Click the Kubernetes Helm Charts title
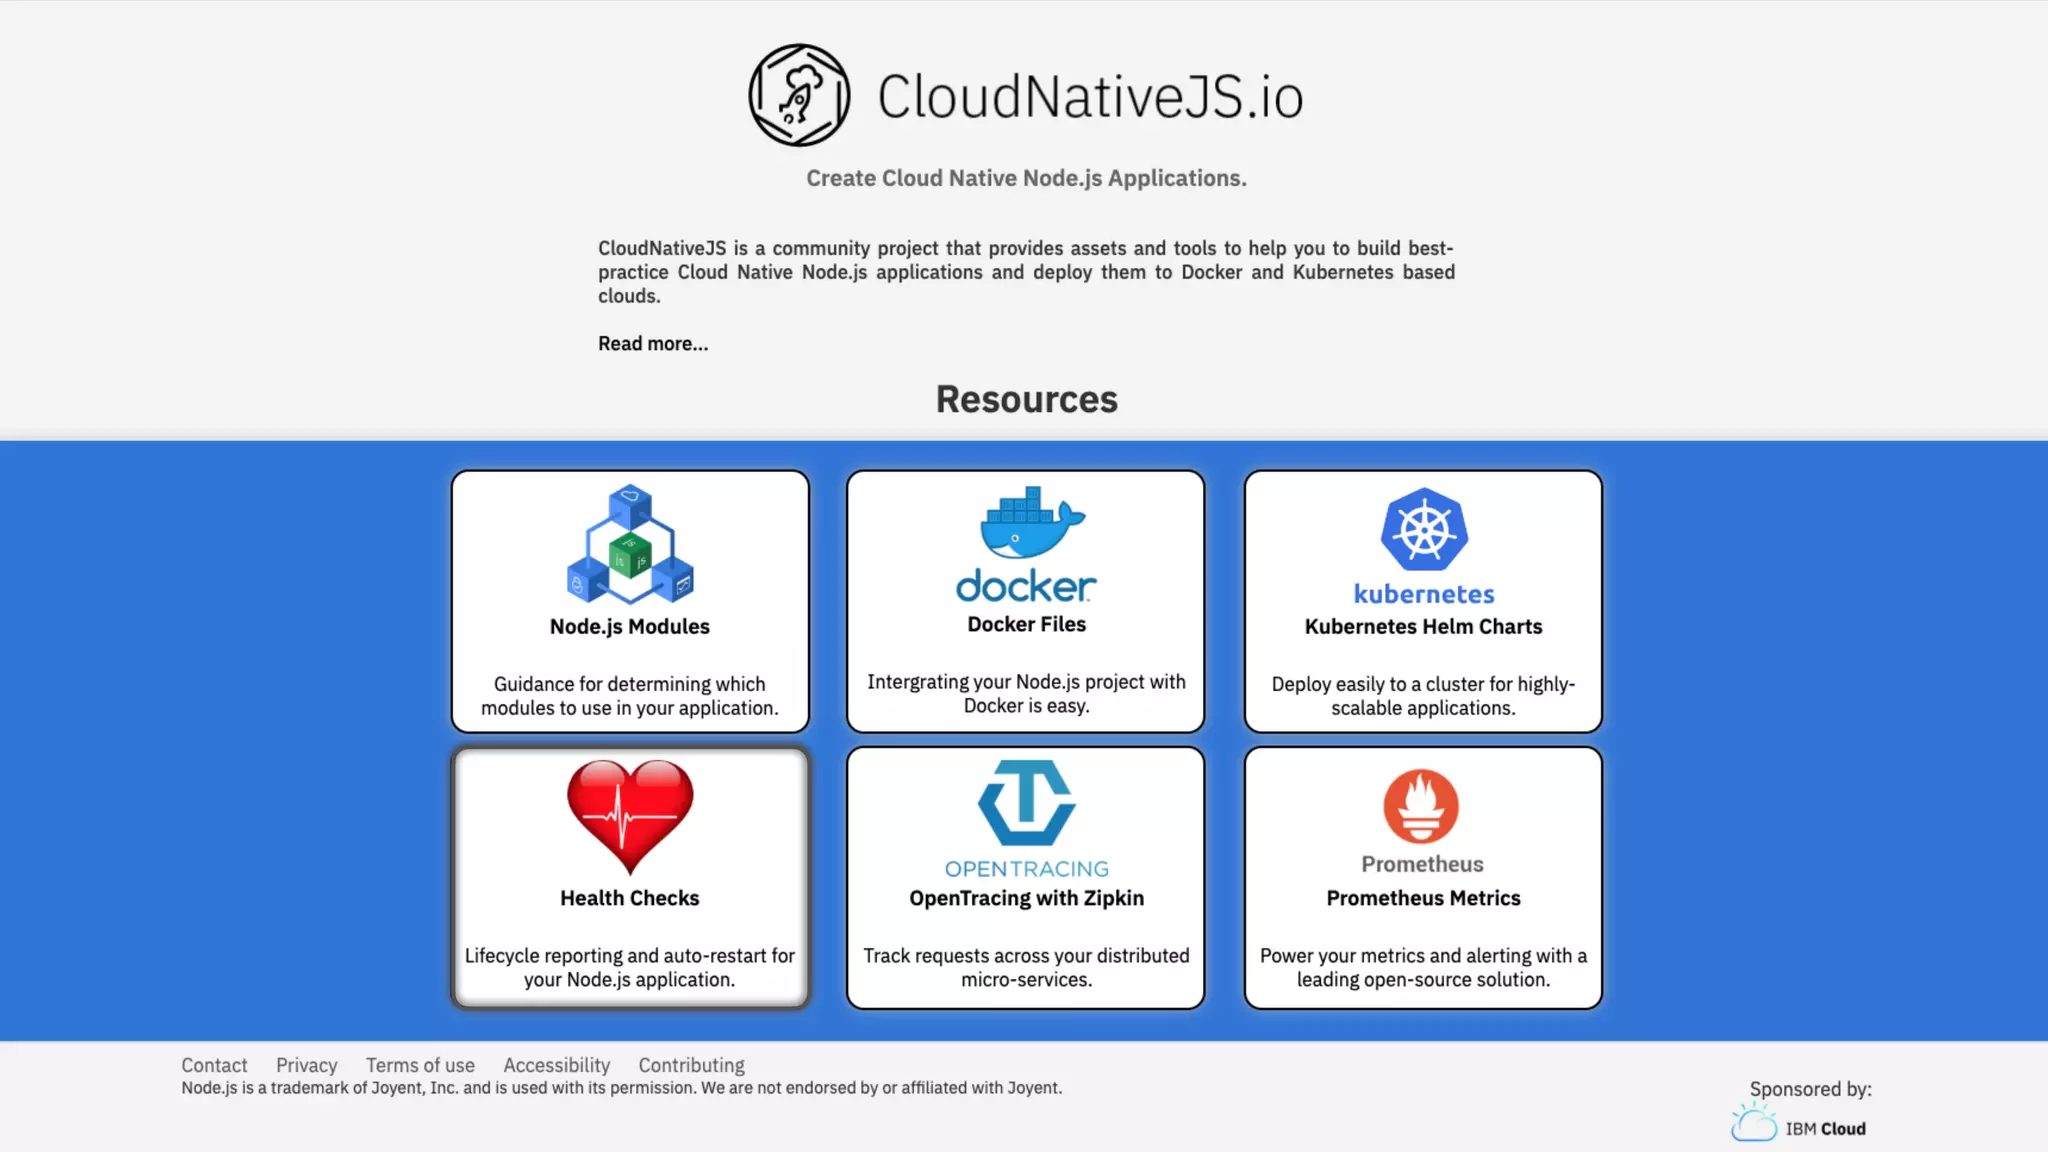 (1423, 627)
